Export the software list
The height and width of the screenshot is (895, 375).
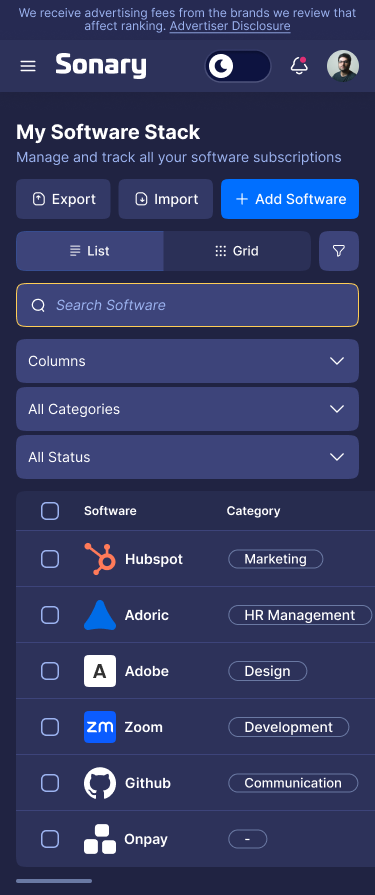pyautogui.click(x=63, y=199)
